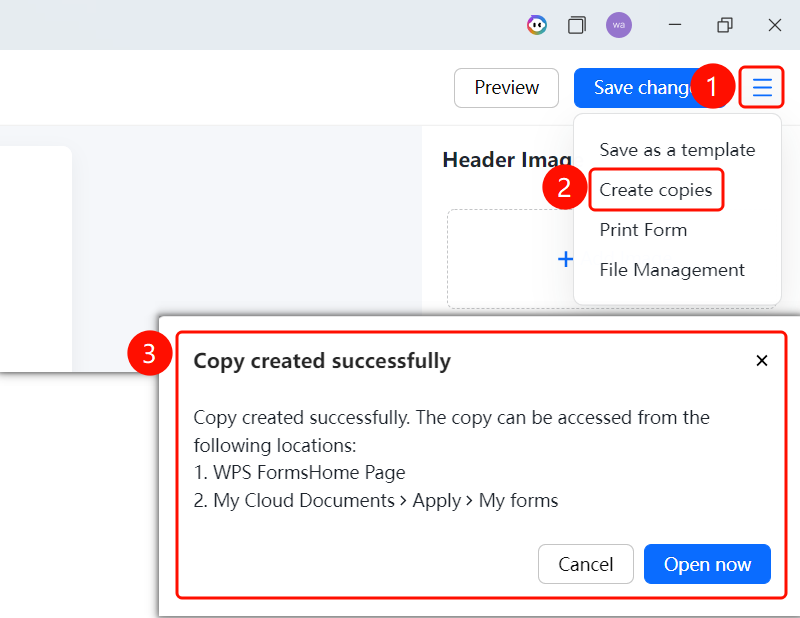800x618 pixels.
Task: Click the Header Image heading text
Action: 508,160
